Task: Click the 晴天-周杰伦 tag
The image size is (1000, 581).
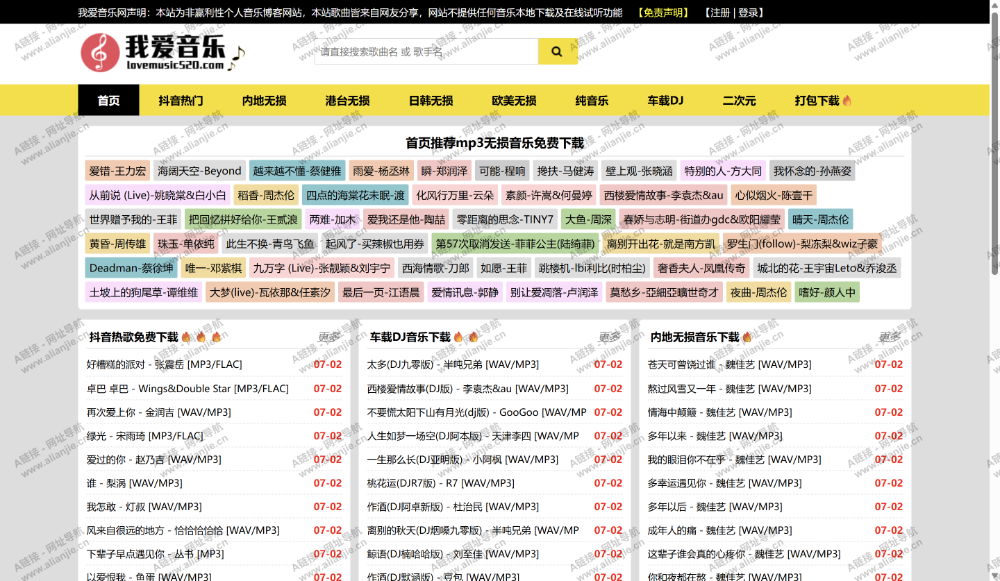Action: 820,219
